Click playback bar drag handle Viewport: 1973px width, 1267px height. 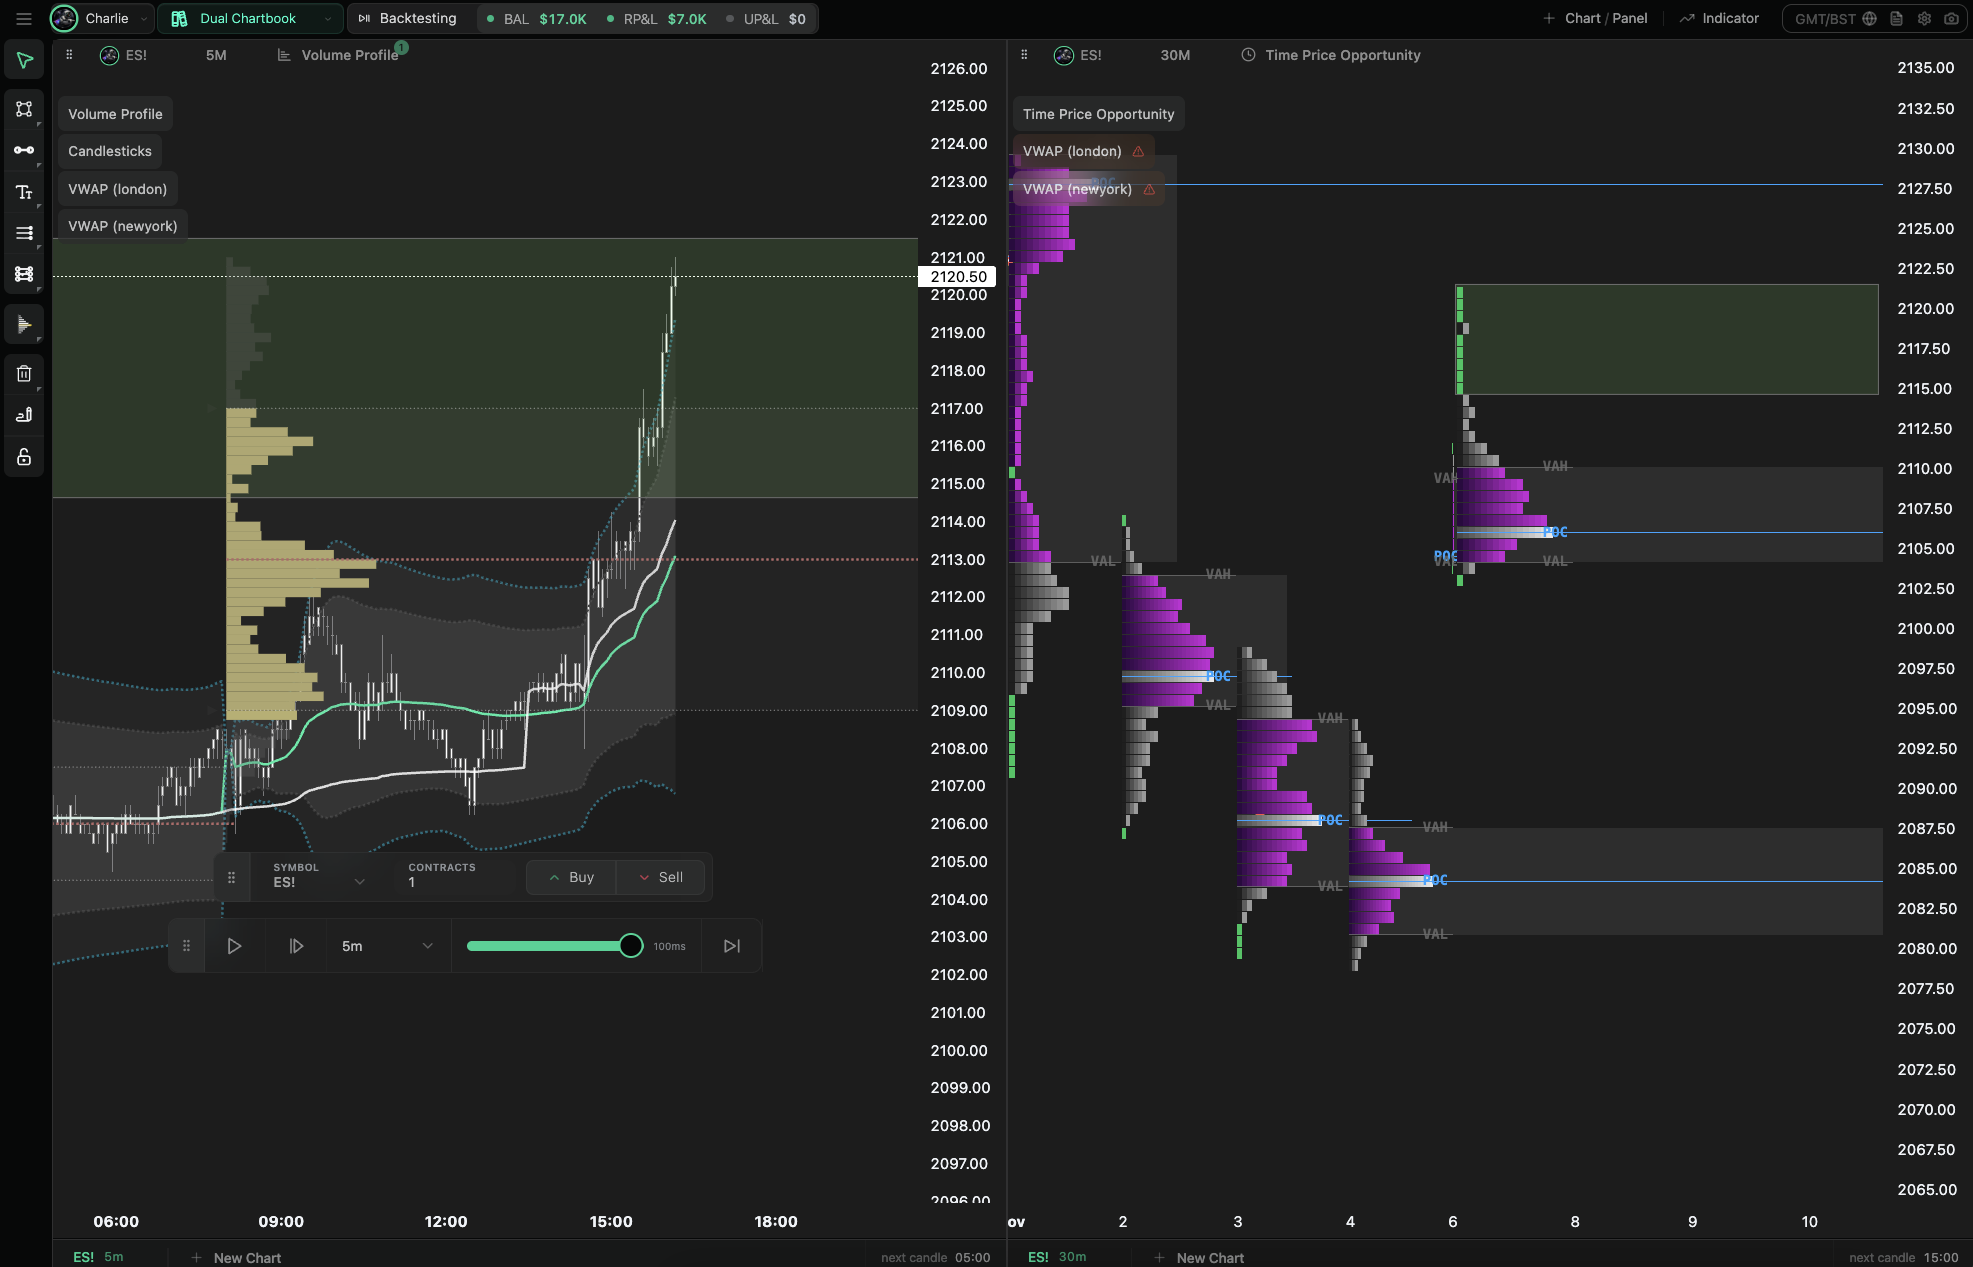click(x=186, y=946)
